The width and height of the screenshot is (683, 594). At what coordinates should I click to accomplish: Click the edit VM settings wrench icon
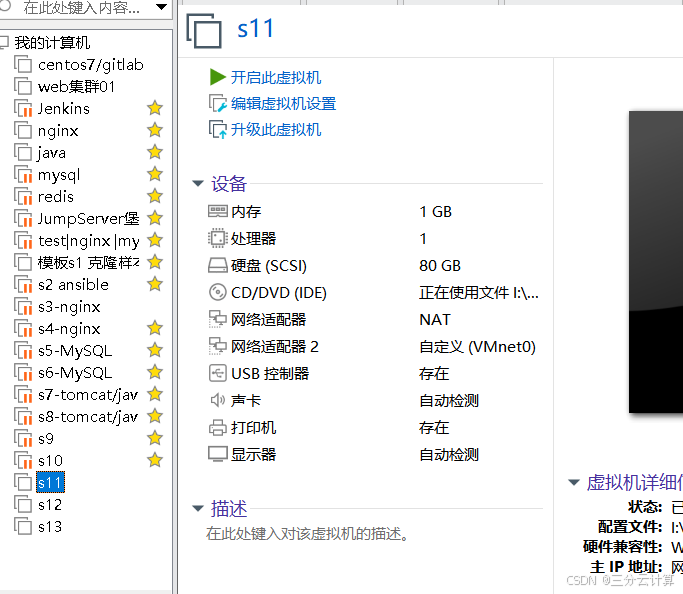point(218,104)
